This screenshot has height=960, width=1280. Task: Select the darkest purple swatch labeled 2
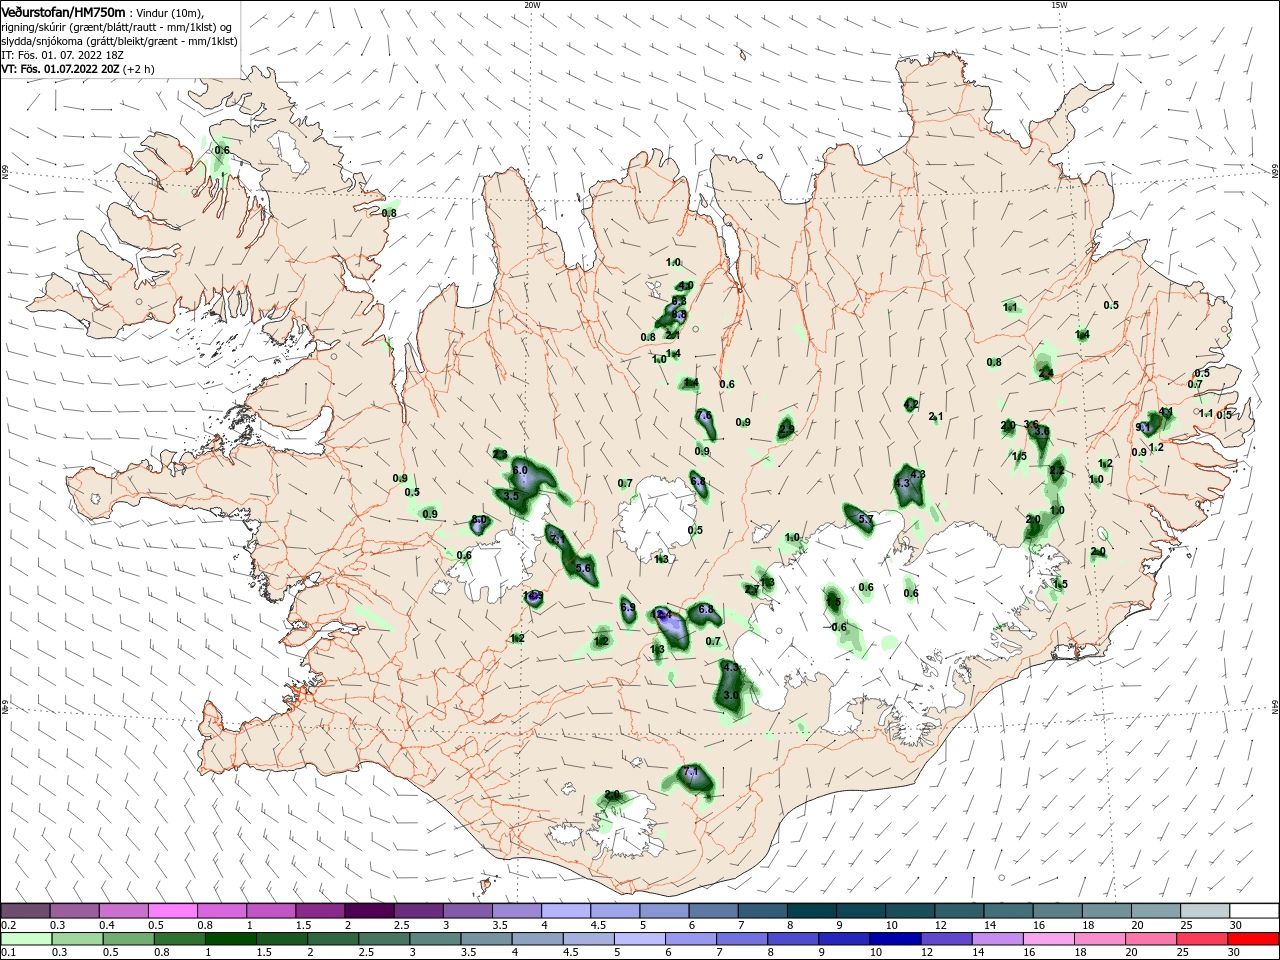coord(368,910)
